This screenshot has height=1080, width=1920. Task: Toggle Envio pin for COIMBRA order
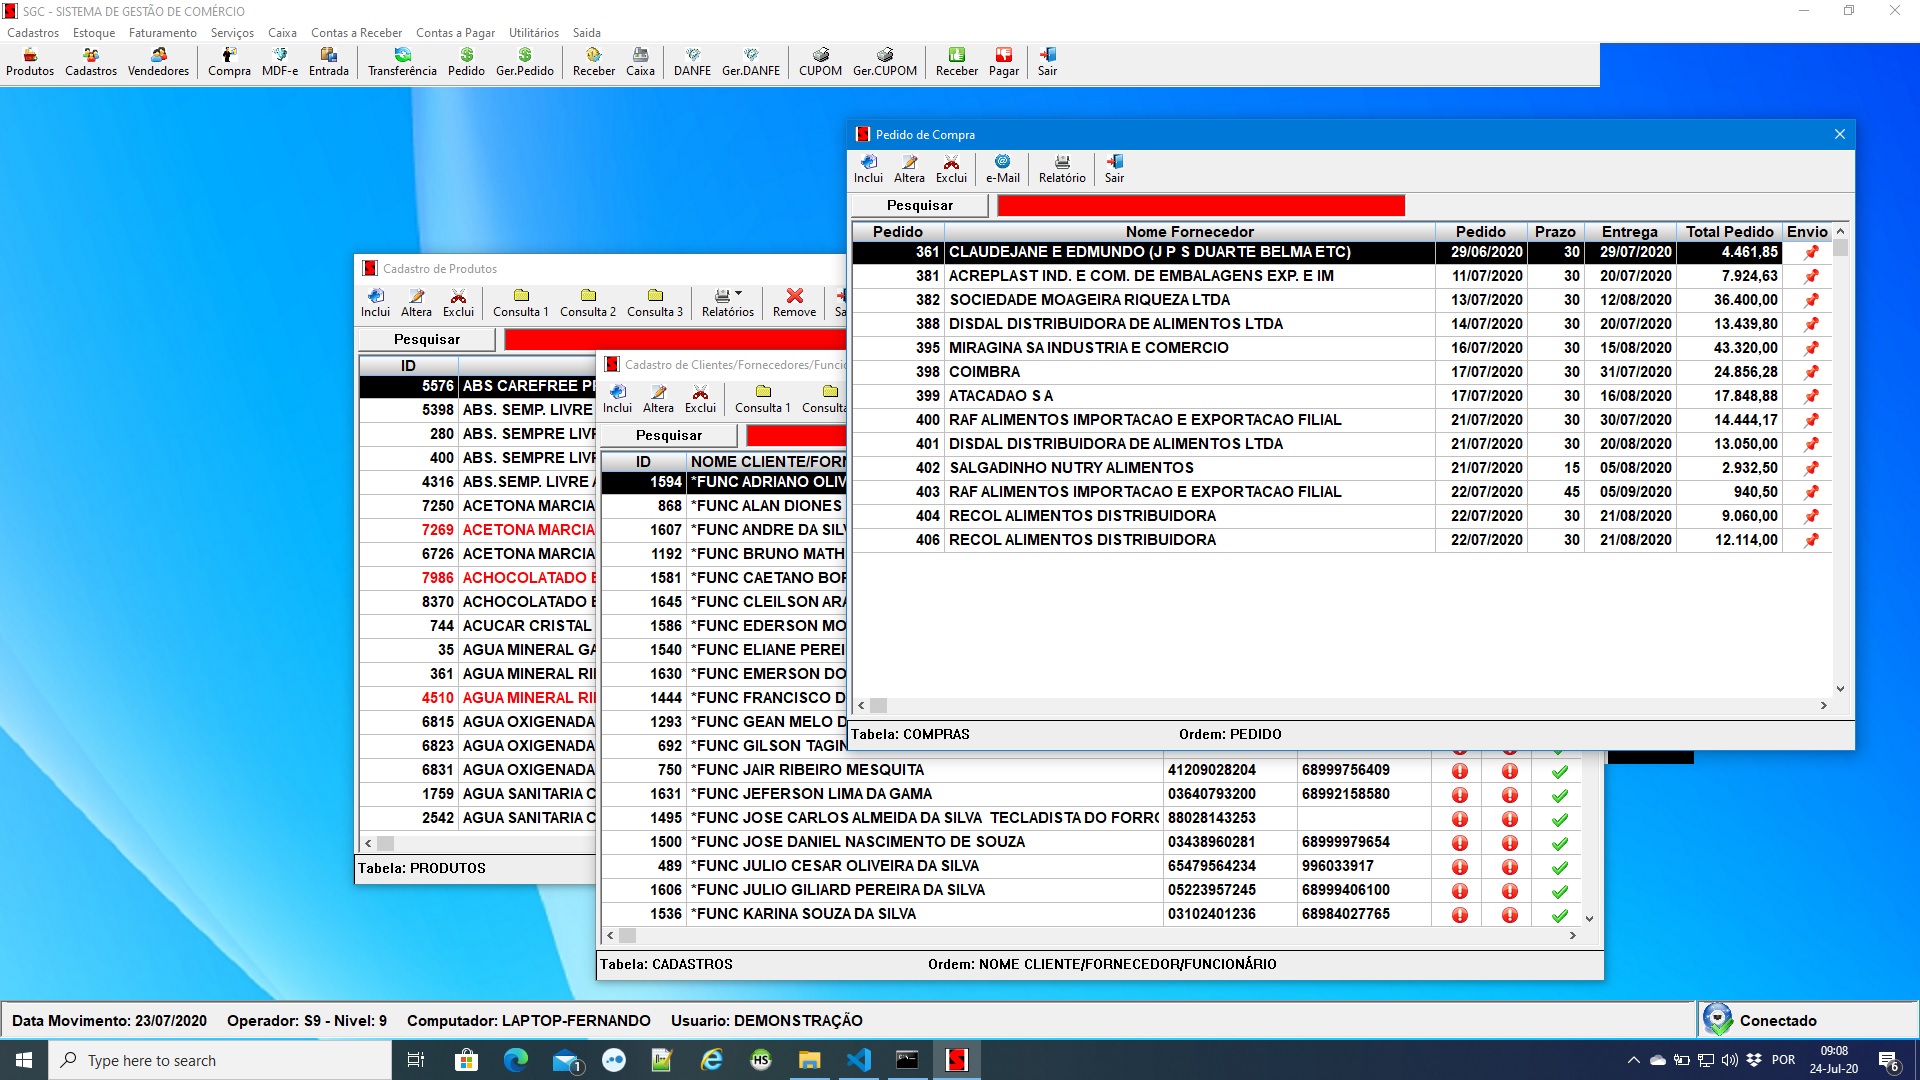pyautogui.click(x=1811, y=373)
